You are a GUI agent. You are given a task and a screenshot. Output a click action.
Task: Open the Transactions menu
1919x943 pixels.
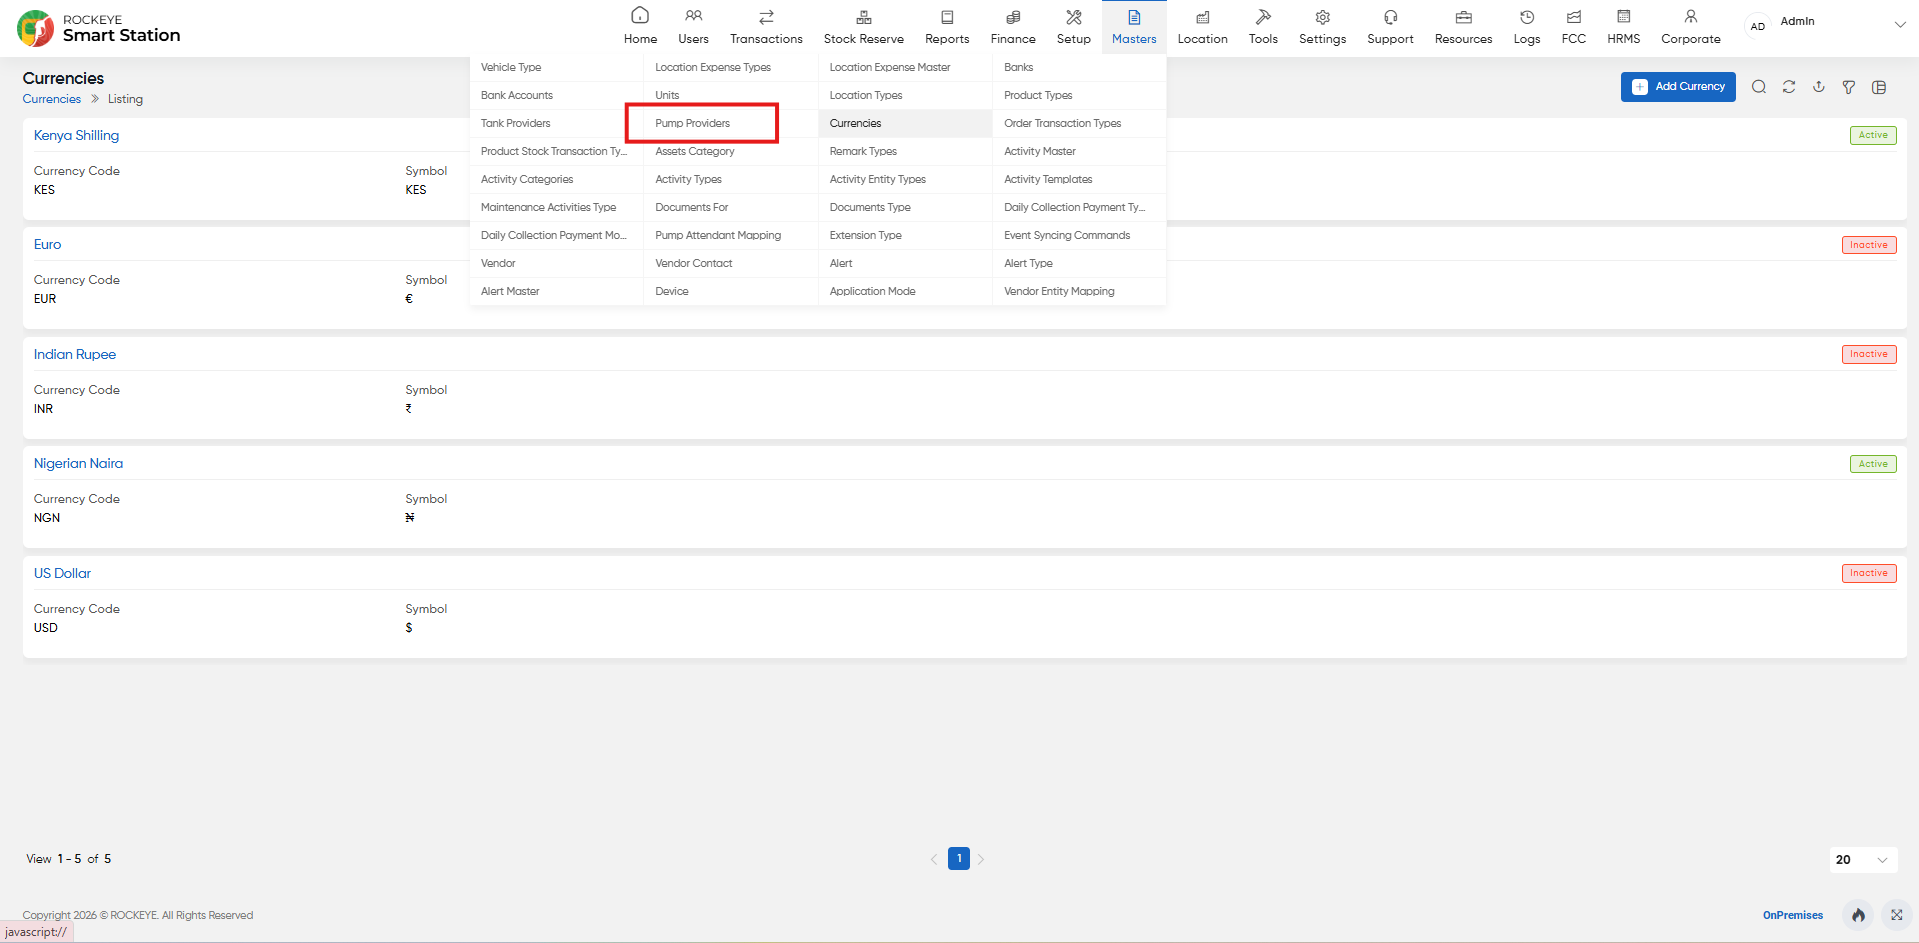[x=766, y=27]
